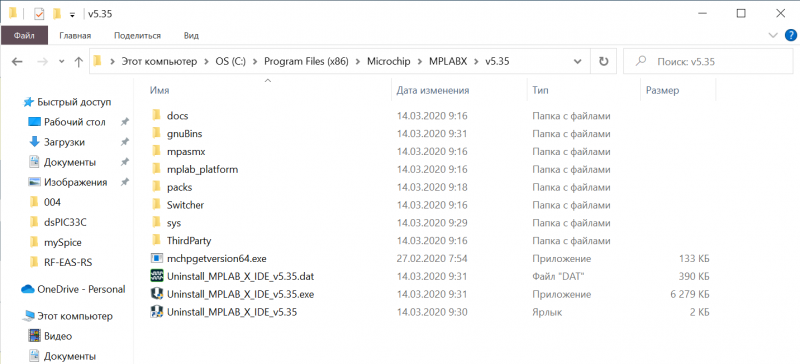Refresh the current folder view
The height and width of the screenshot is (364, 800).
tap(604, 62)
